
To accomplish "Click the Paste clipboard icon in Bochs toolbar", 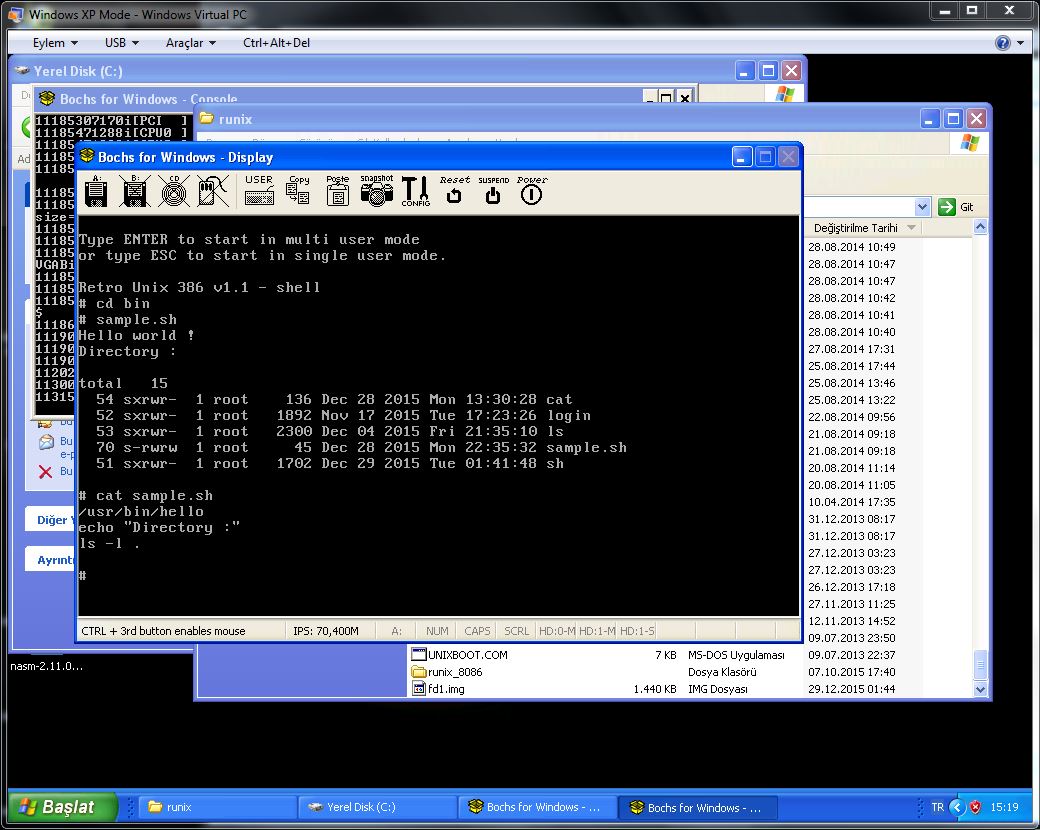I will 338,190.
